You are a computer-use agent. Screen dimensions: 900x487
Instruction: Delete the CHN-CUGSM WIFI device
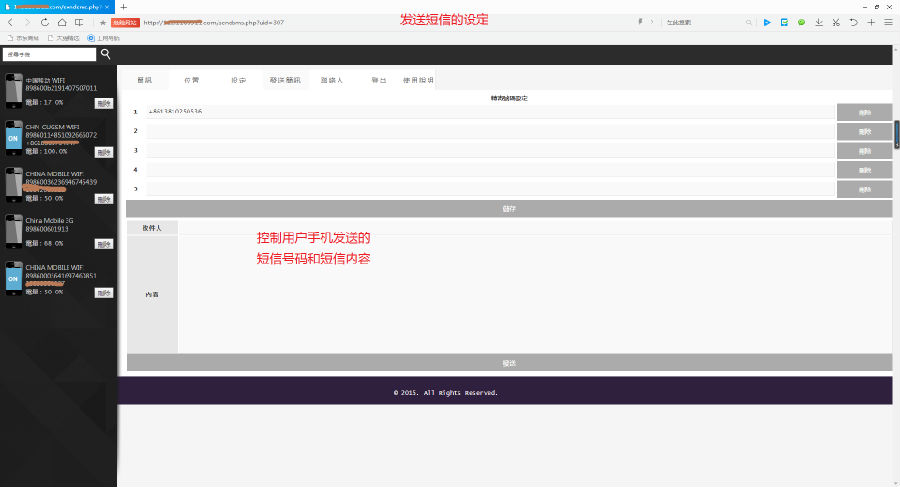(104, 152)
